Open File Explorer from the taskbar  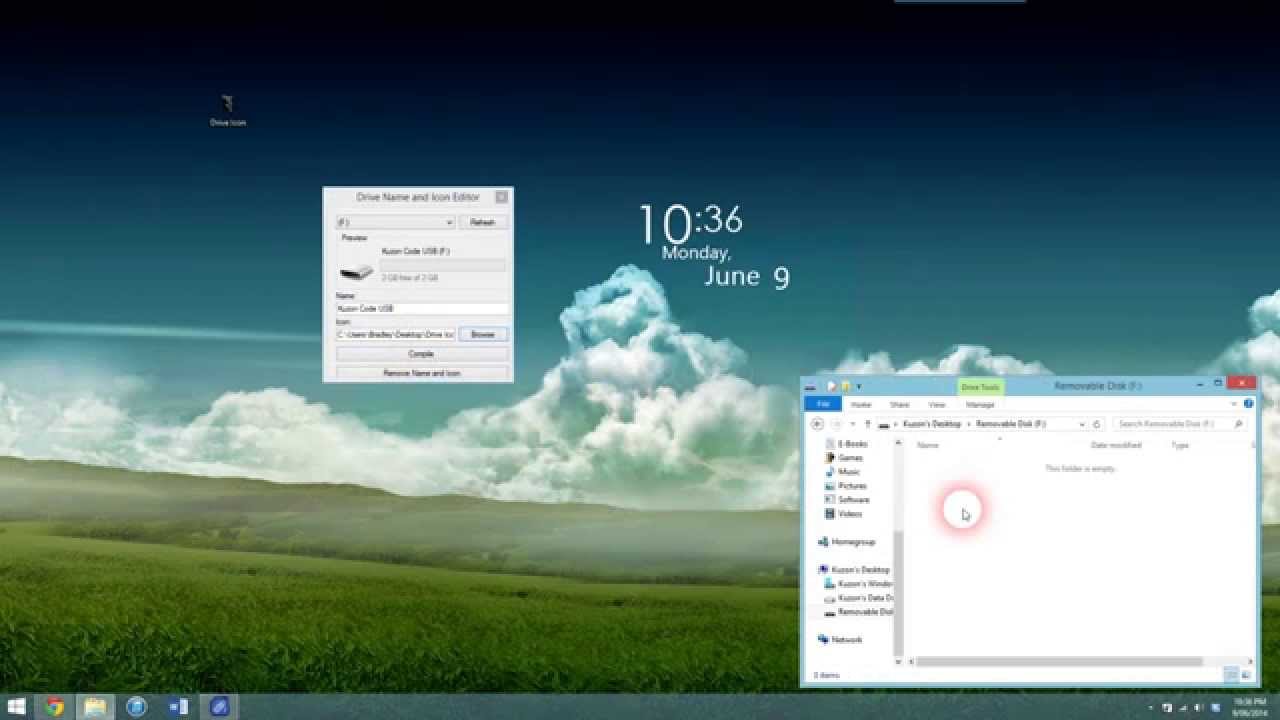coord(95,707)
